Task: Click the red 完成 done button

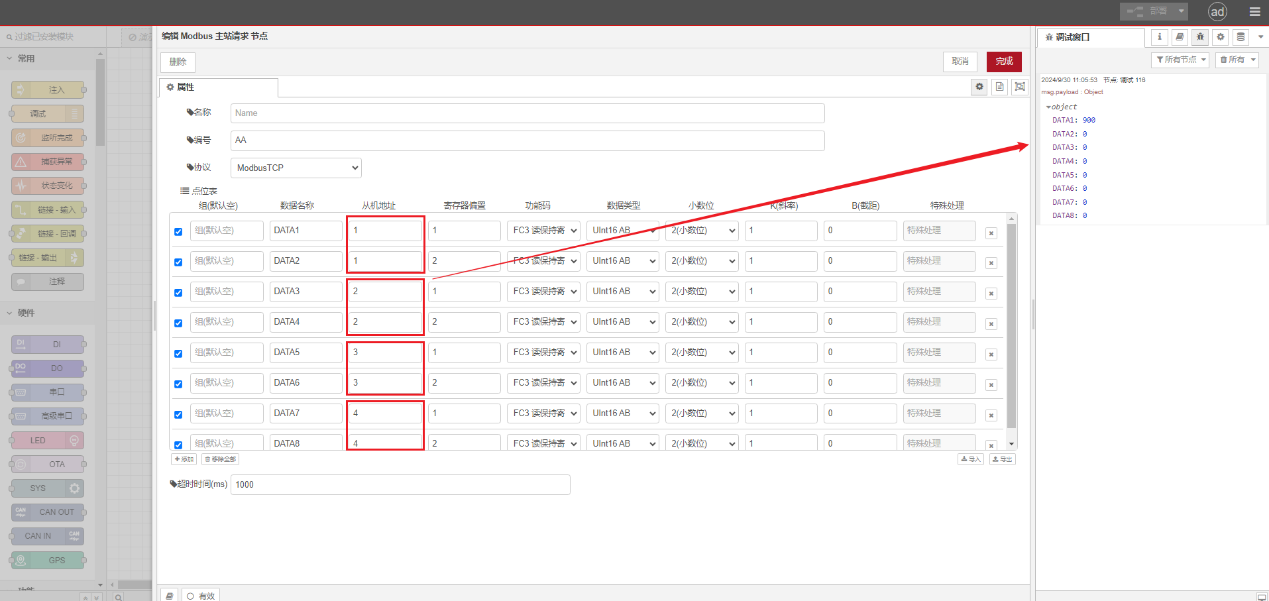Action: coord(1003,61)
